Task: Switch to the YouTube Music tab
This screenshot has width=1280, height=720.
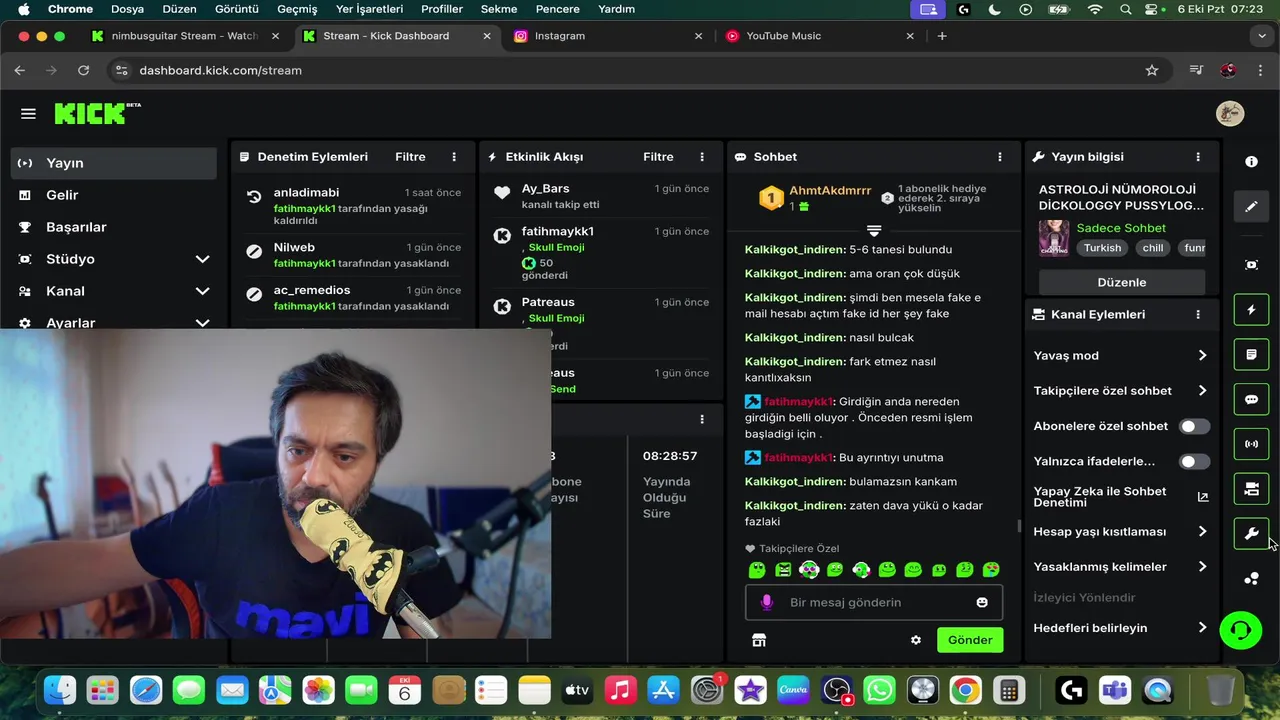Action: tap(819, 36)
